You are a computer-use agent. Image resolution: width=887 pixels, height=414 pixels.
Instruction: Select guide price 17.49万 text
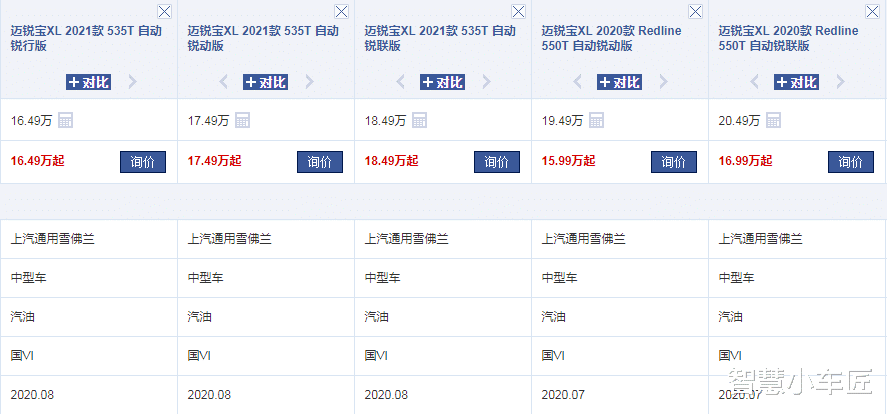tap(208, 120)
